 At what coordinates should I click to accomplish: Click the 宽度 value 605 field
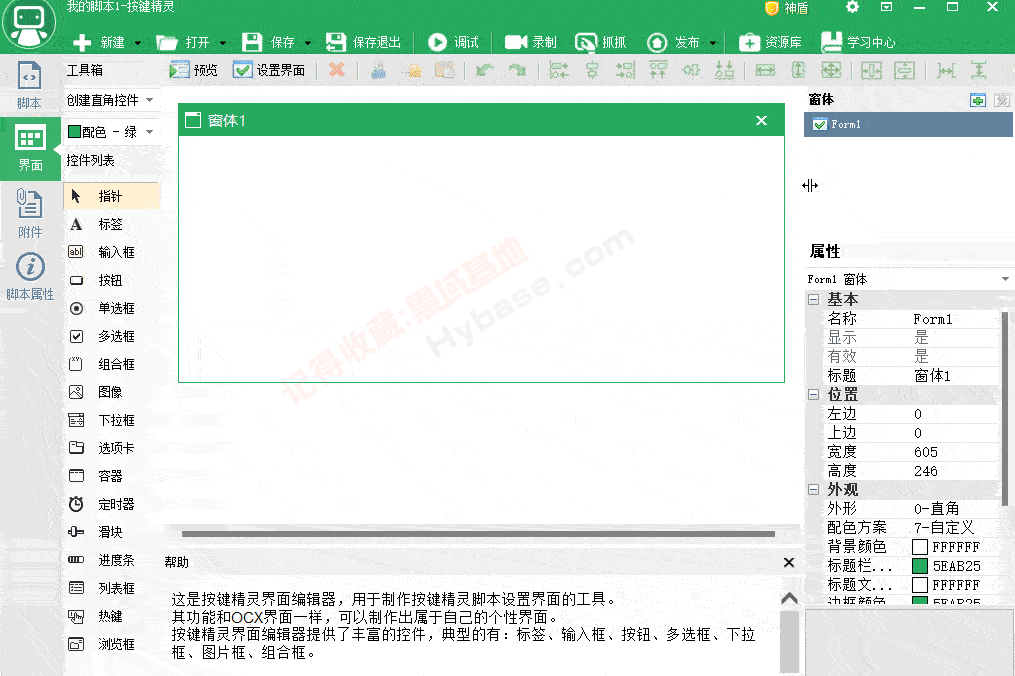click(954, 452)
